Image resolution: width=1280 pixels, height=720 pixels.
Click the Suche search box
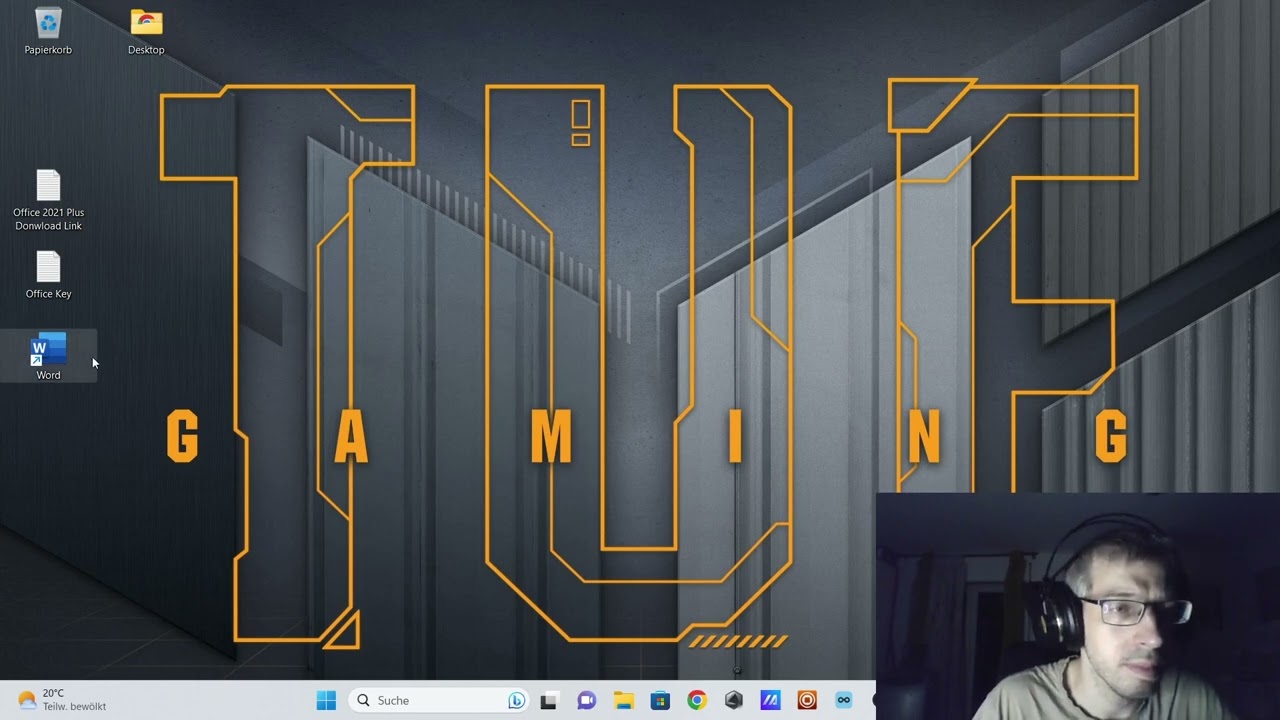439,700
